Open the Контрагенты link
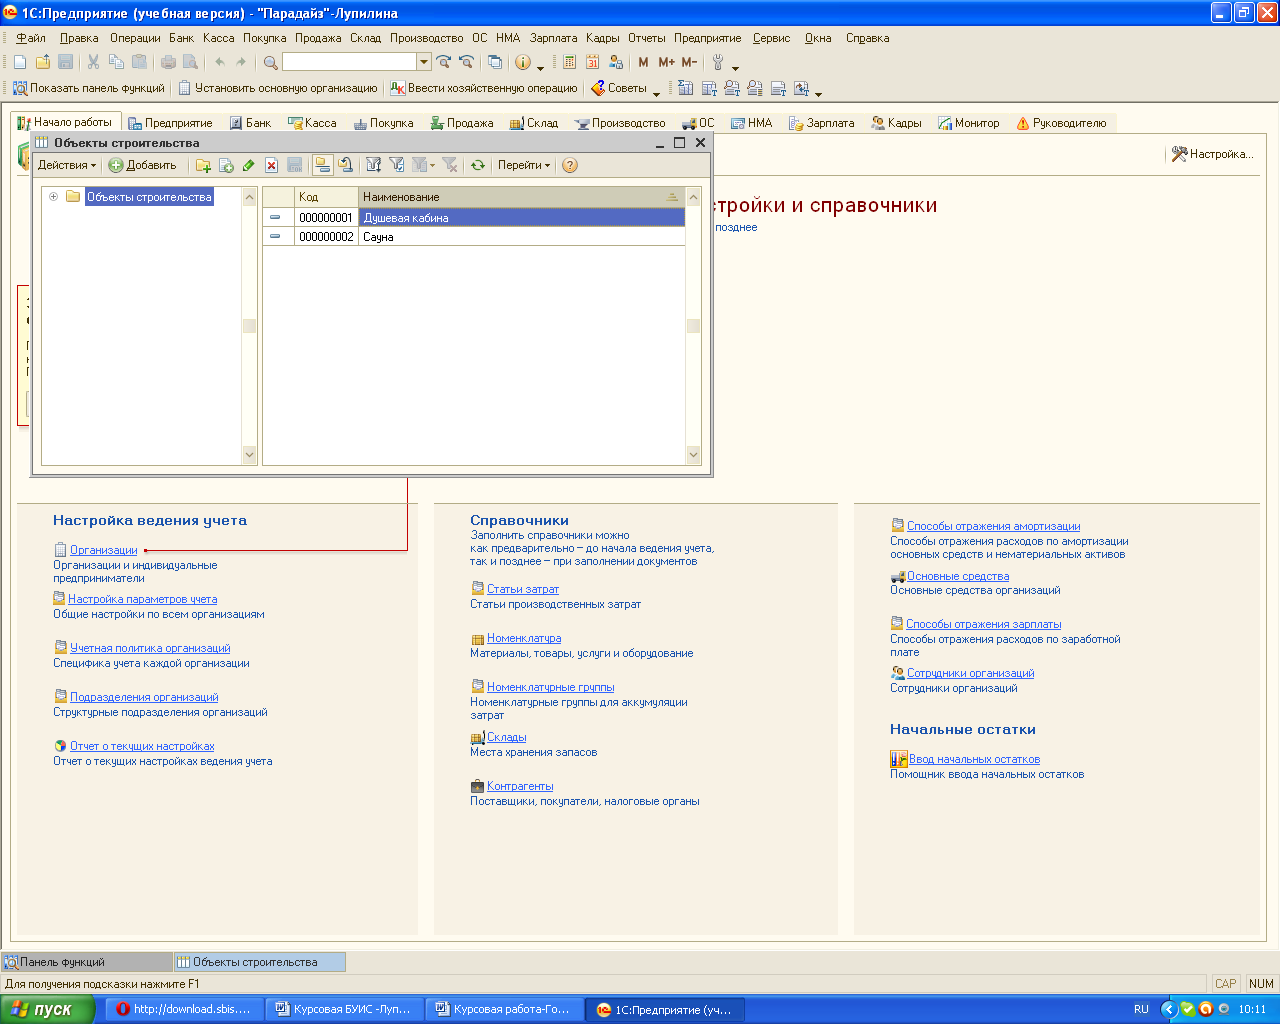1280x1024 pixels. [519, 786]
